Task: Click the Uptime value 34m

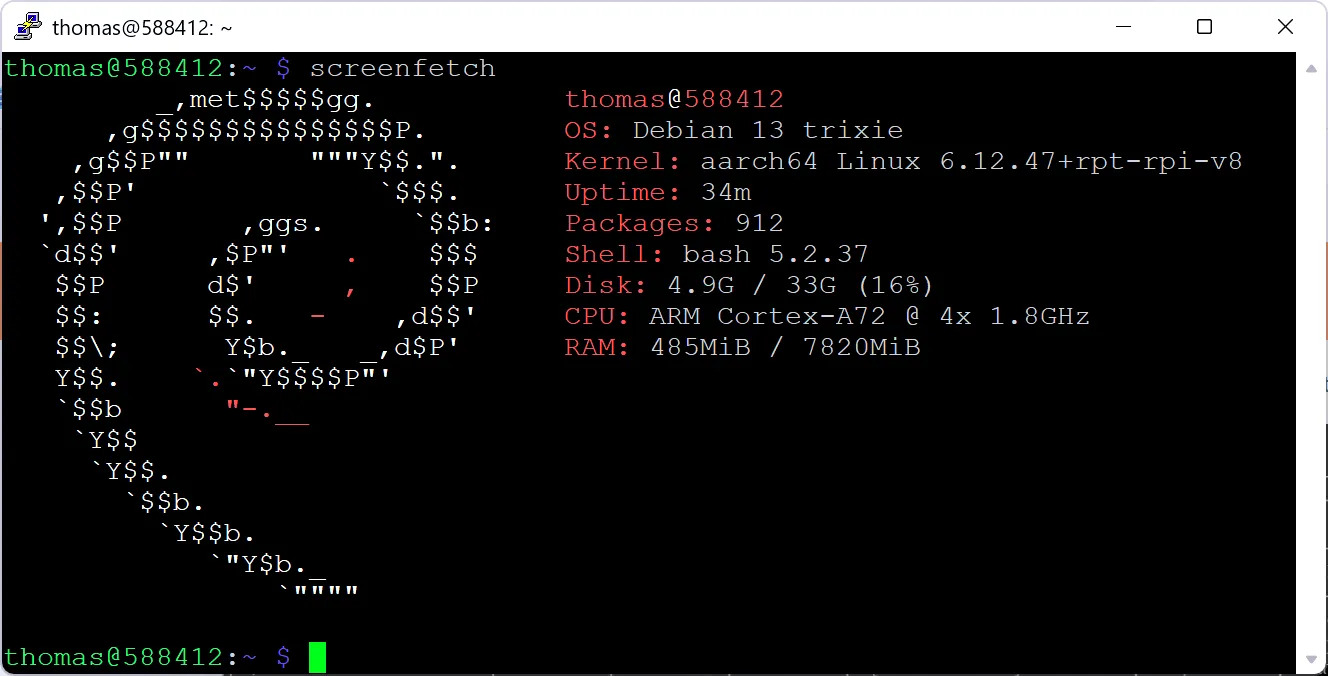Action: pyautogui.click(x=726, y=192)
